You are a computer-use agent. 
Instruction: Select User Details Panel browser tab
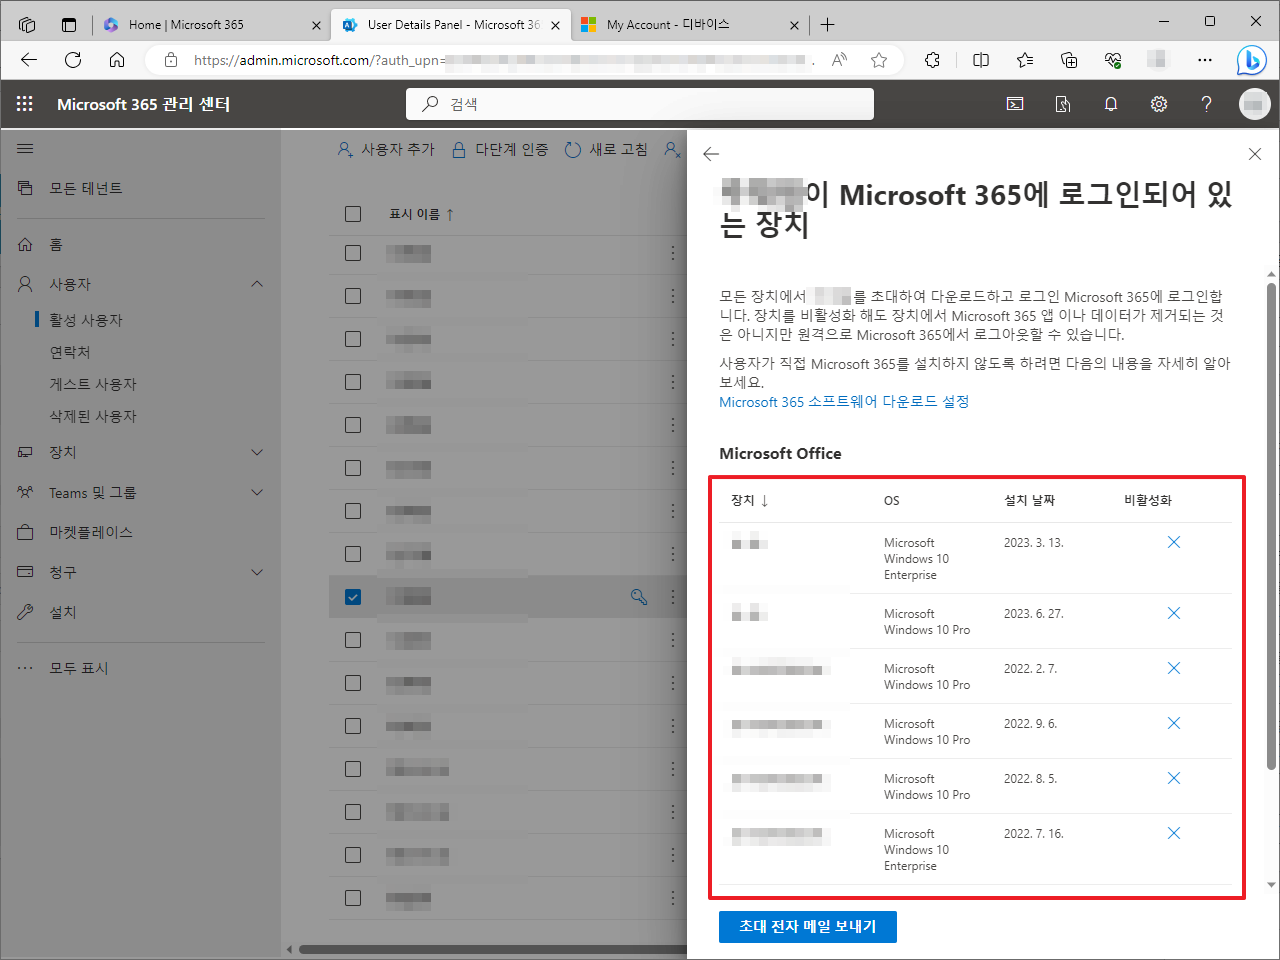click(452, 24)
